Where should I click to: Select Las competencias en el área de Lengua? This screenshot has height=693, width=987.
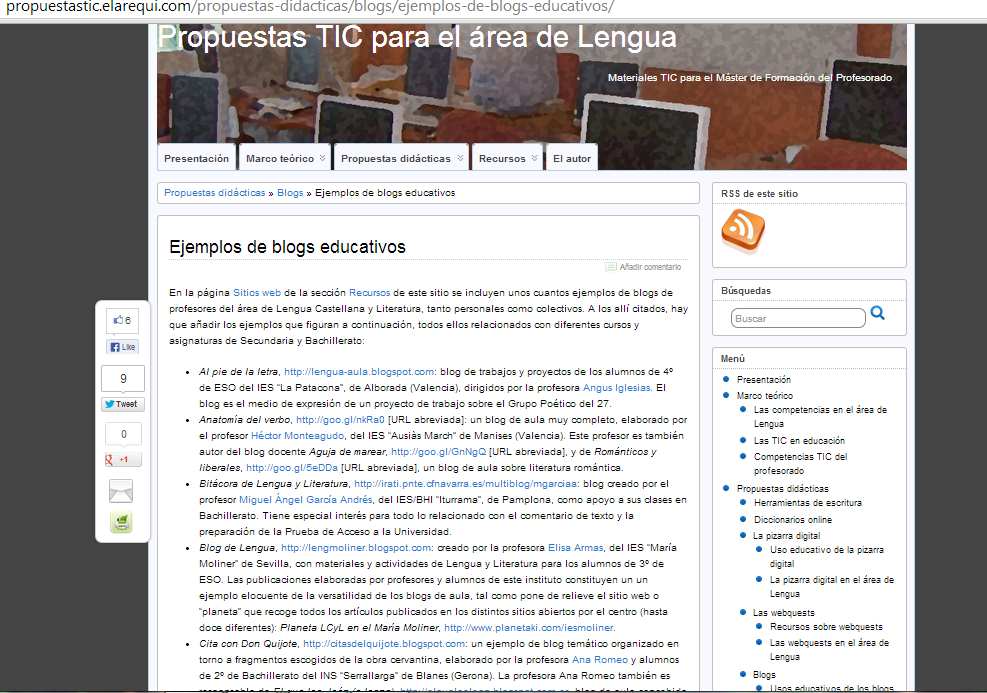[820, 417]
